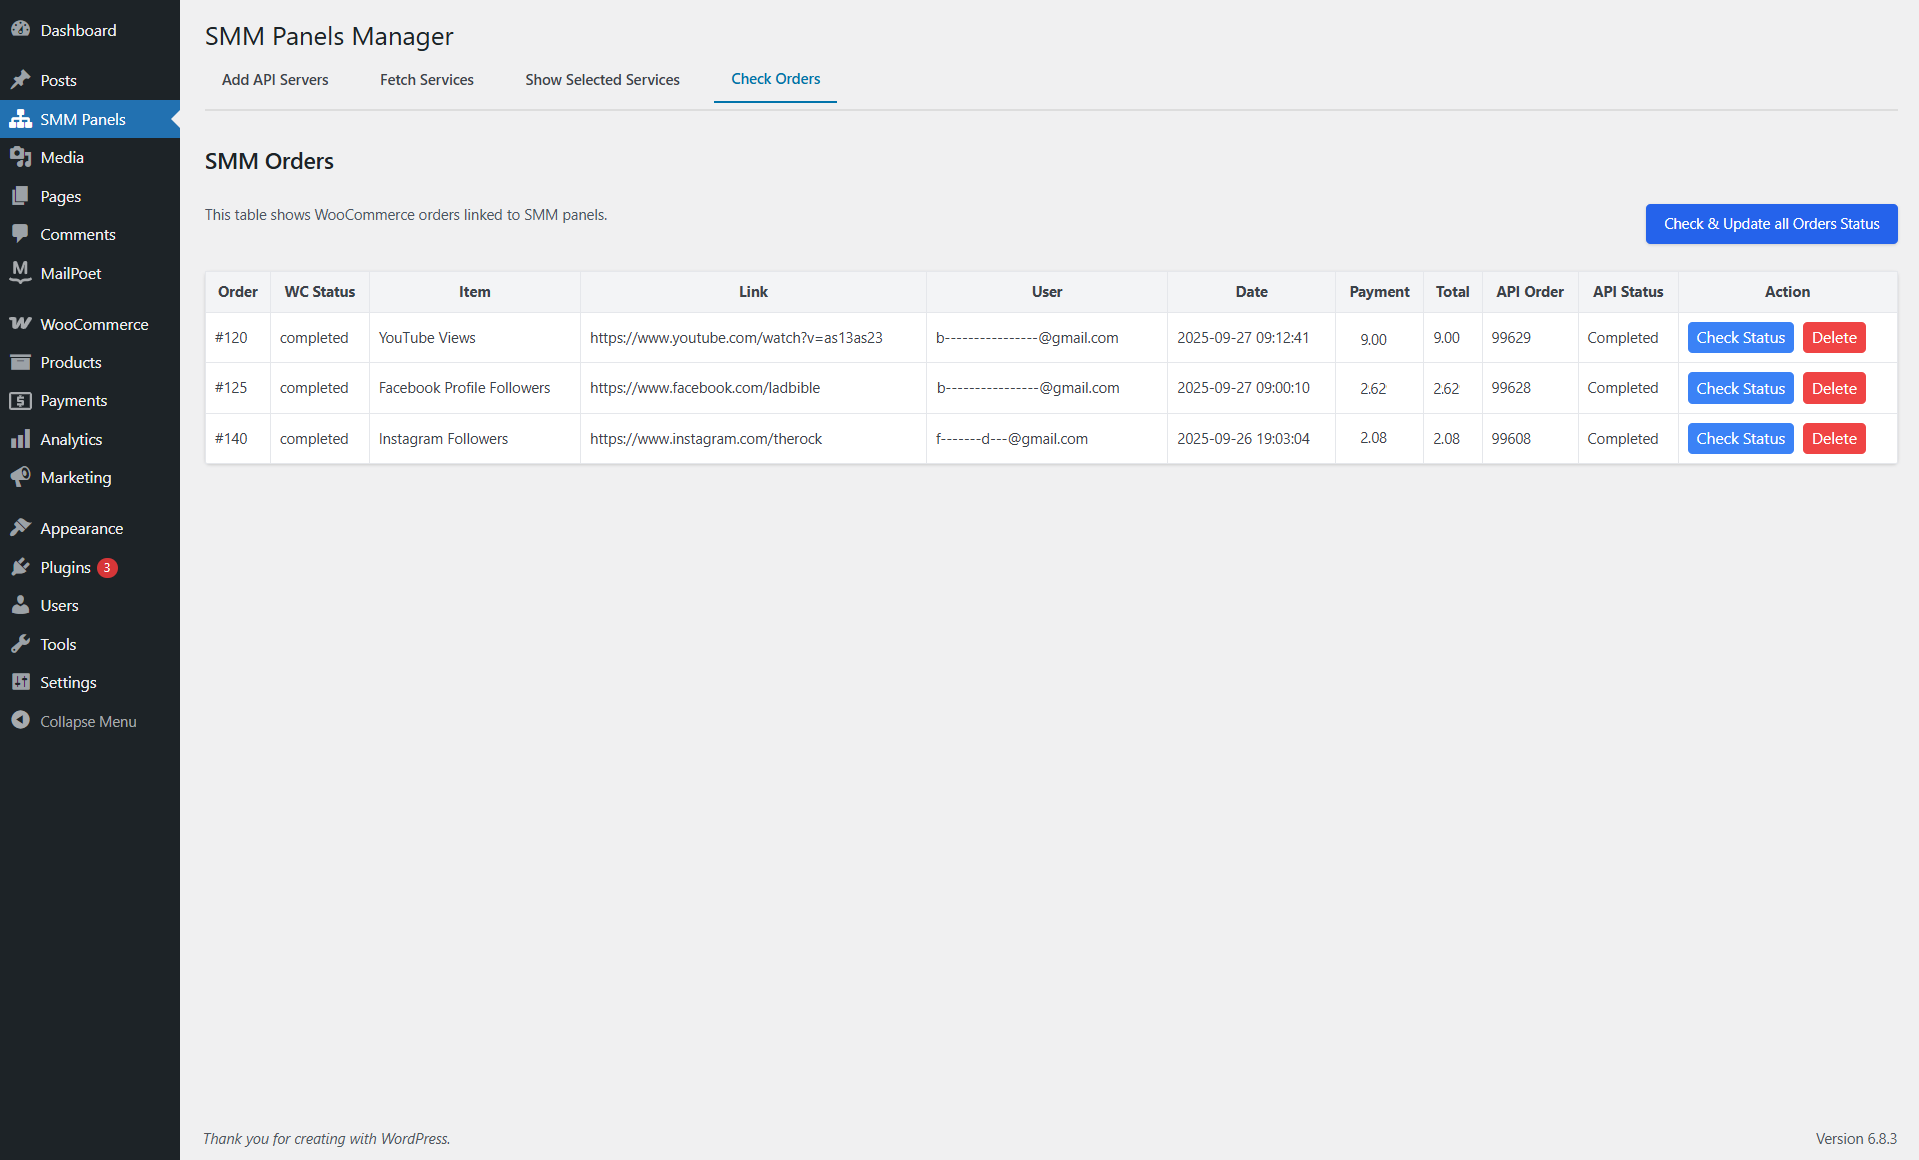Go to Show Selected Services tab
The width and height of the screenshot is (1919, 1160).
pyautogui.click(x=602, y=80)
